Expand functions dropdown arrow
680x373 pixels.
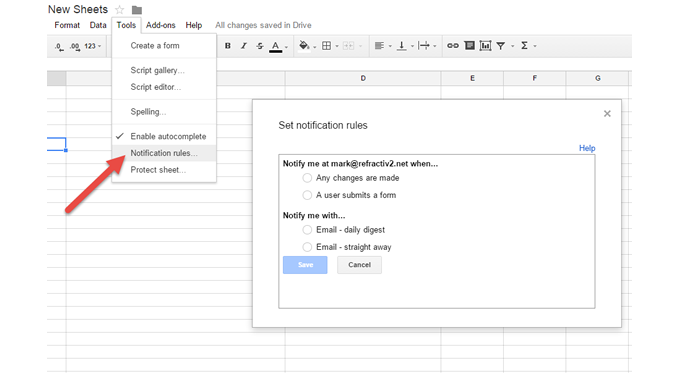click(x=535, y=46)
